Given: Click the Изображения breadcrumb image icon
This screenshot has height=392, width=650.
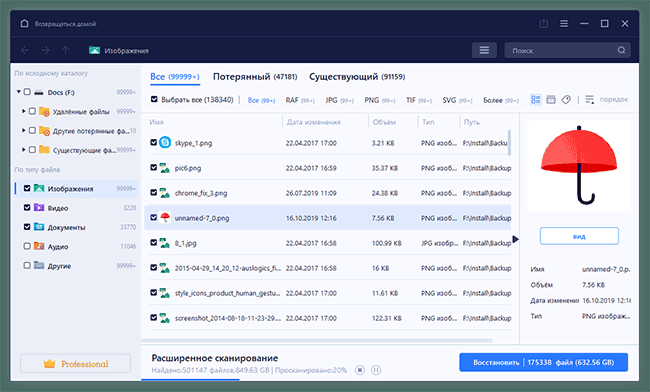Looking at the screenshot, I should click(x=95, y=50).
